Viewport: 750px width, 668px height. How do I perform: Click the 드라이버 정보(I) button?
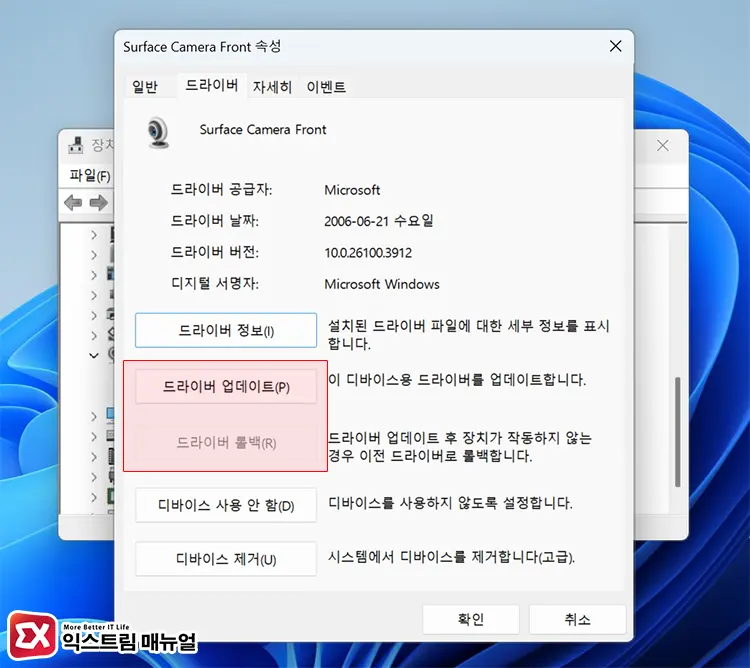click(226, 330)
